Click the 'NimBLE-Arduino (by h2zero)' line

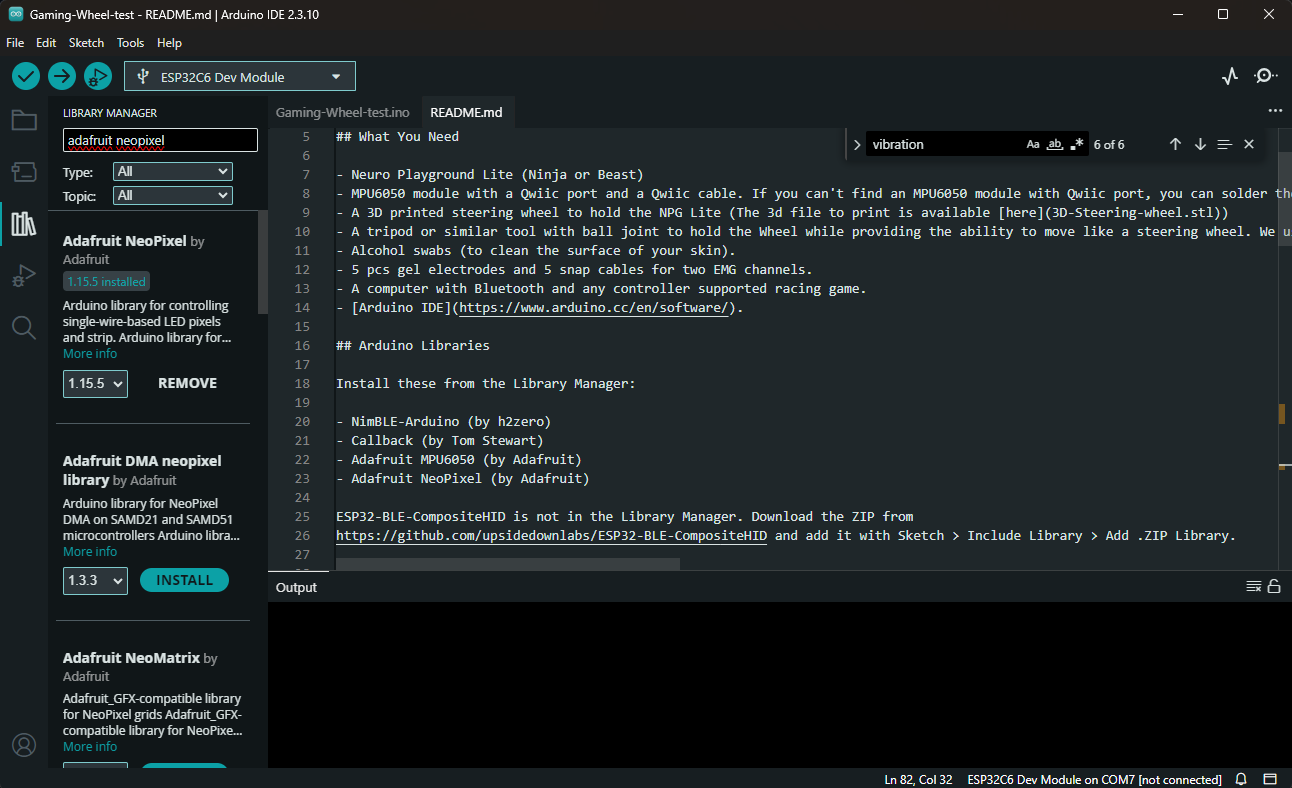coord(443,422)
